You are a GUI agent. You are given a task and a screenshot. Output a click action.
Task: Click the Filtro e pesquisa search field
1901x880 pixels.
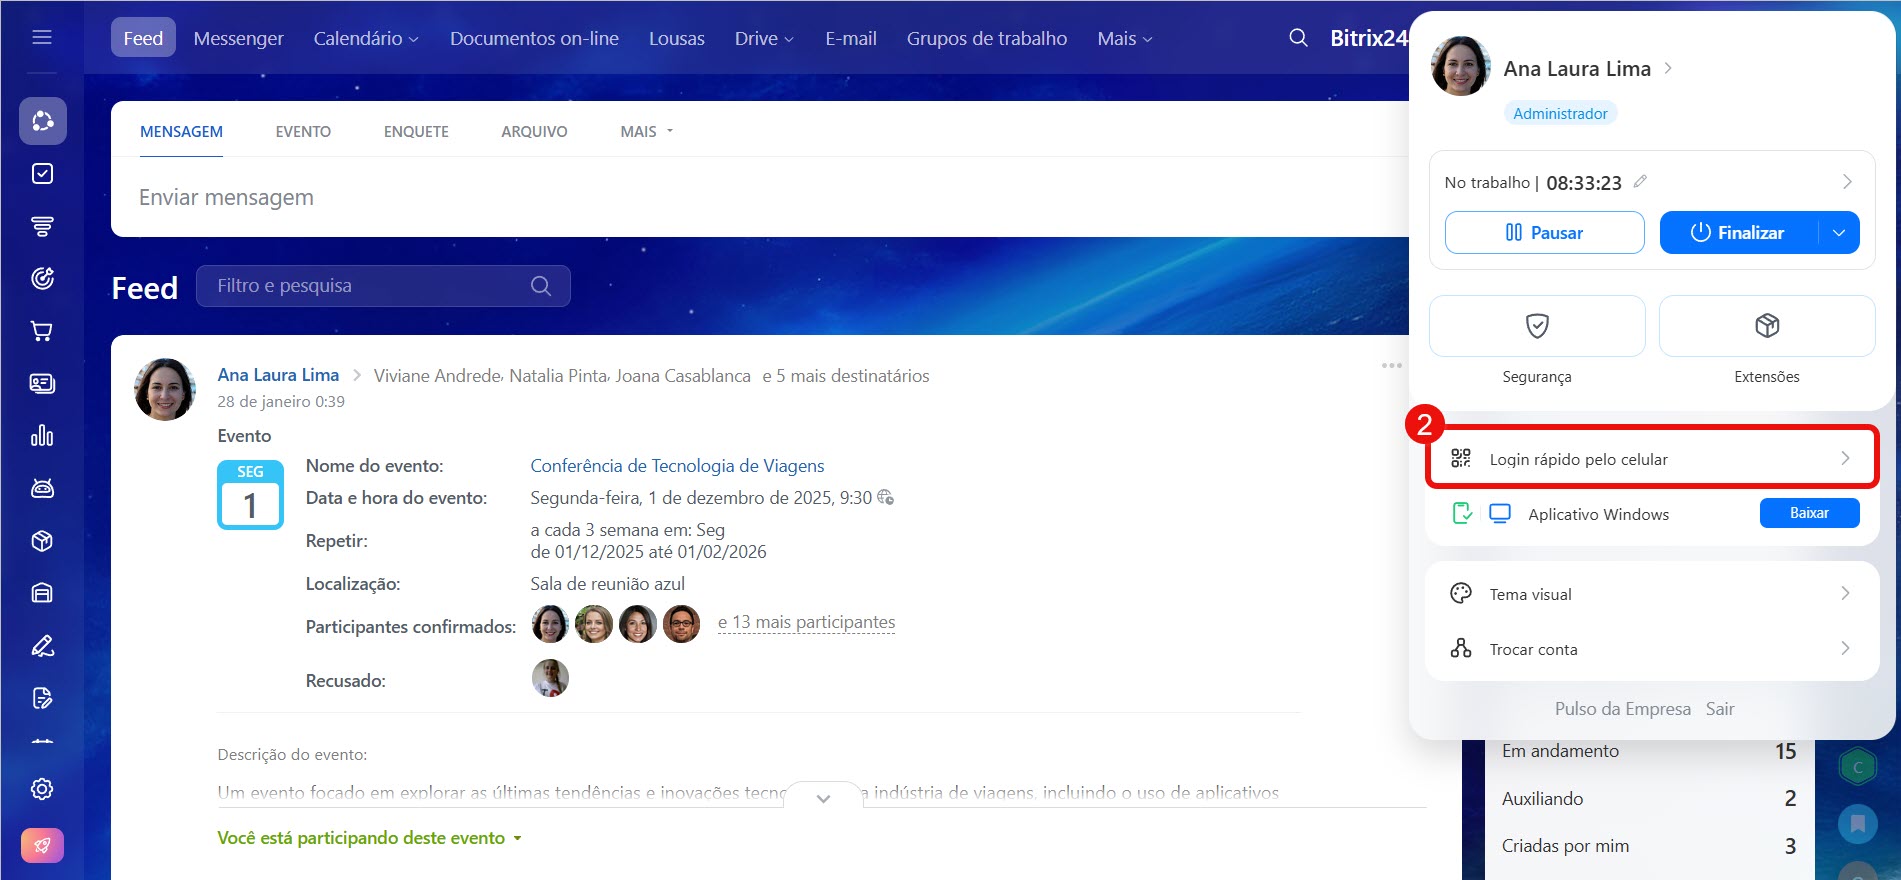[370, 286]
